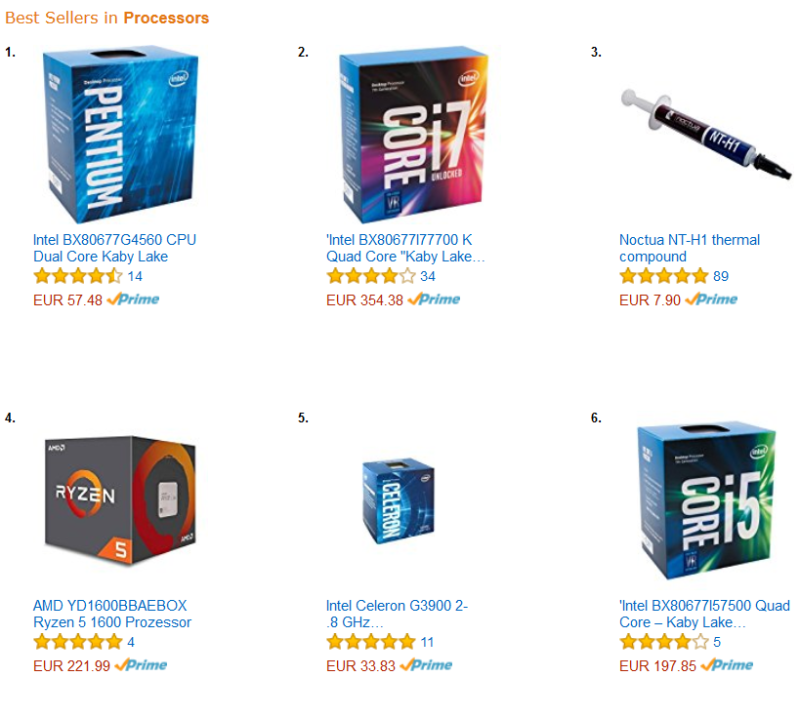Open the 34 reviews for the Core i7

click(x=428, y=277)
